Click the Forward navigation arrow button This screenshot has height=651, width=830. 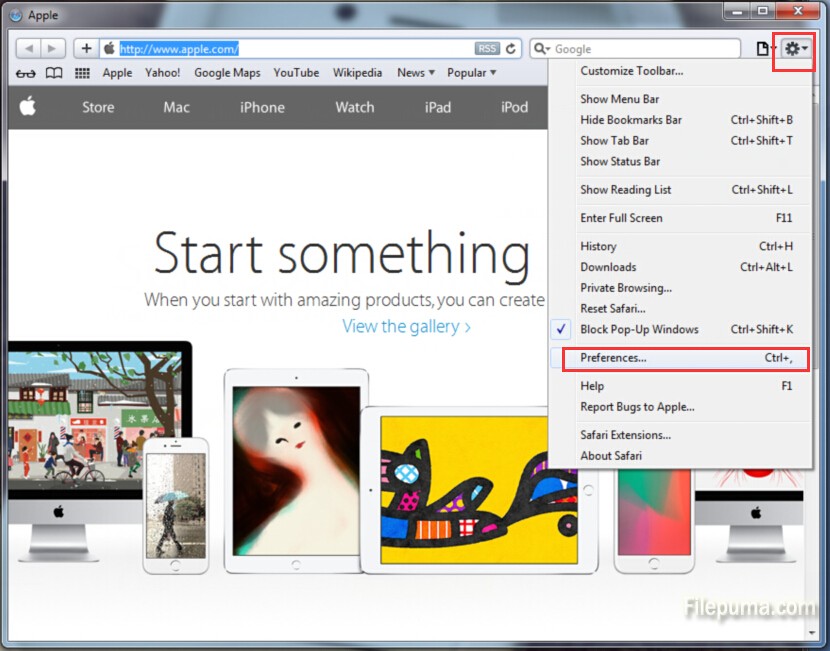(x=53, y=48)
